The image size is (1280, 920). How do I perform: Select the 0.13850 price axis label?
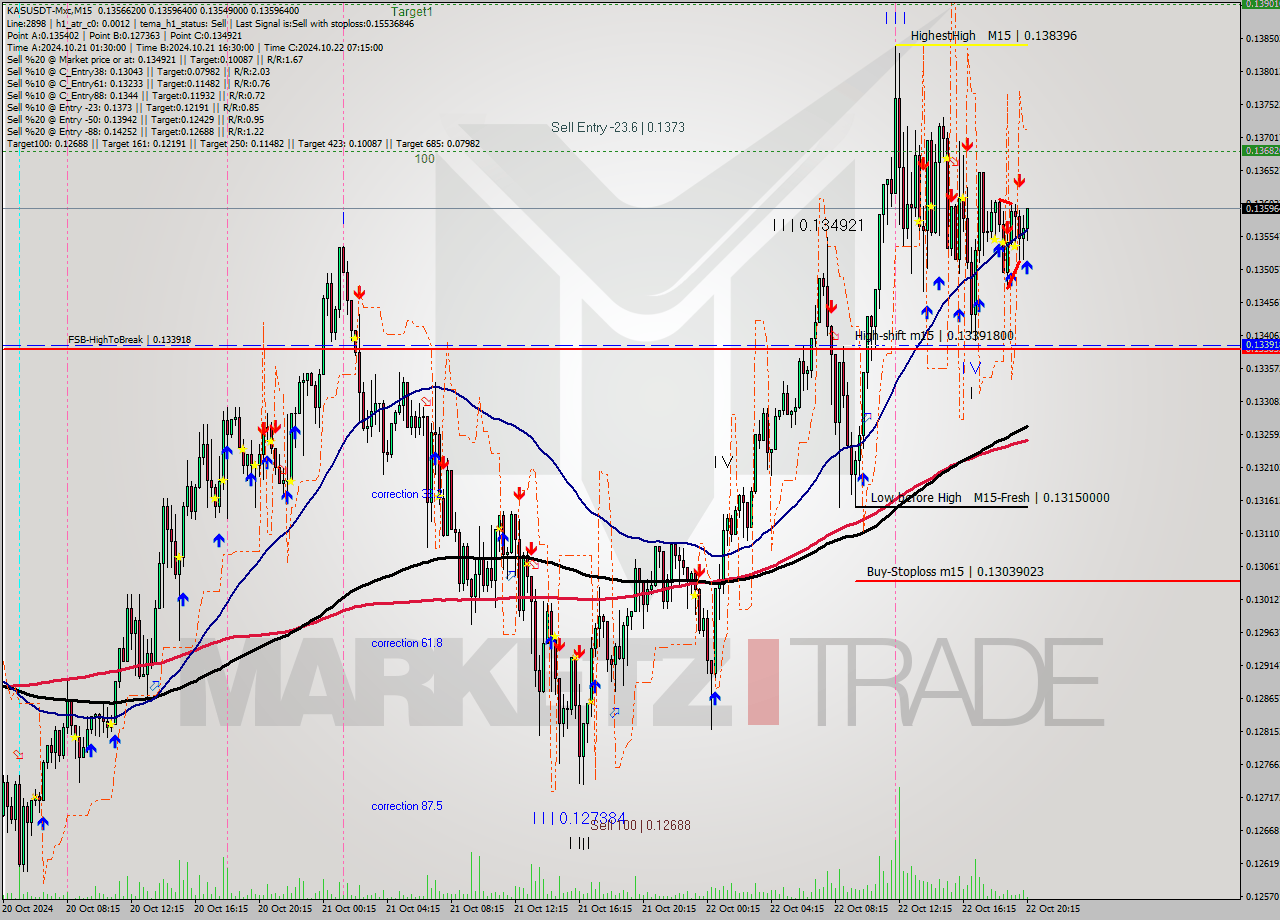coord(1262,39)
